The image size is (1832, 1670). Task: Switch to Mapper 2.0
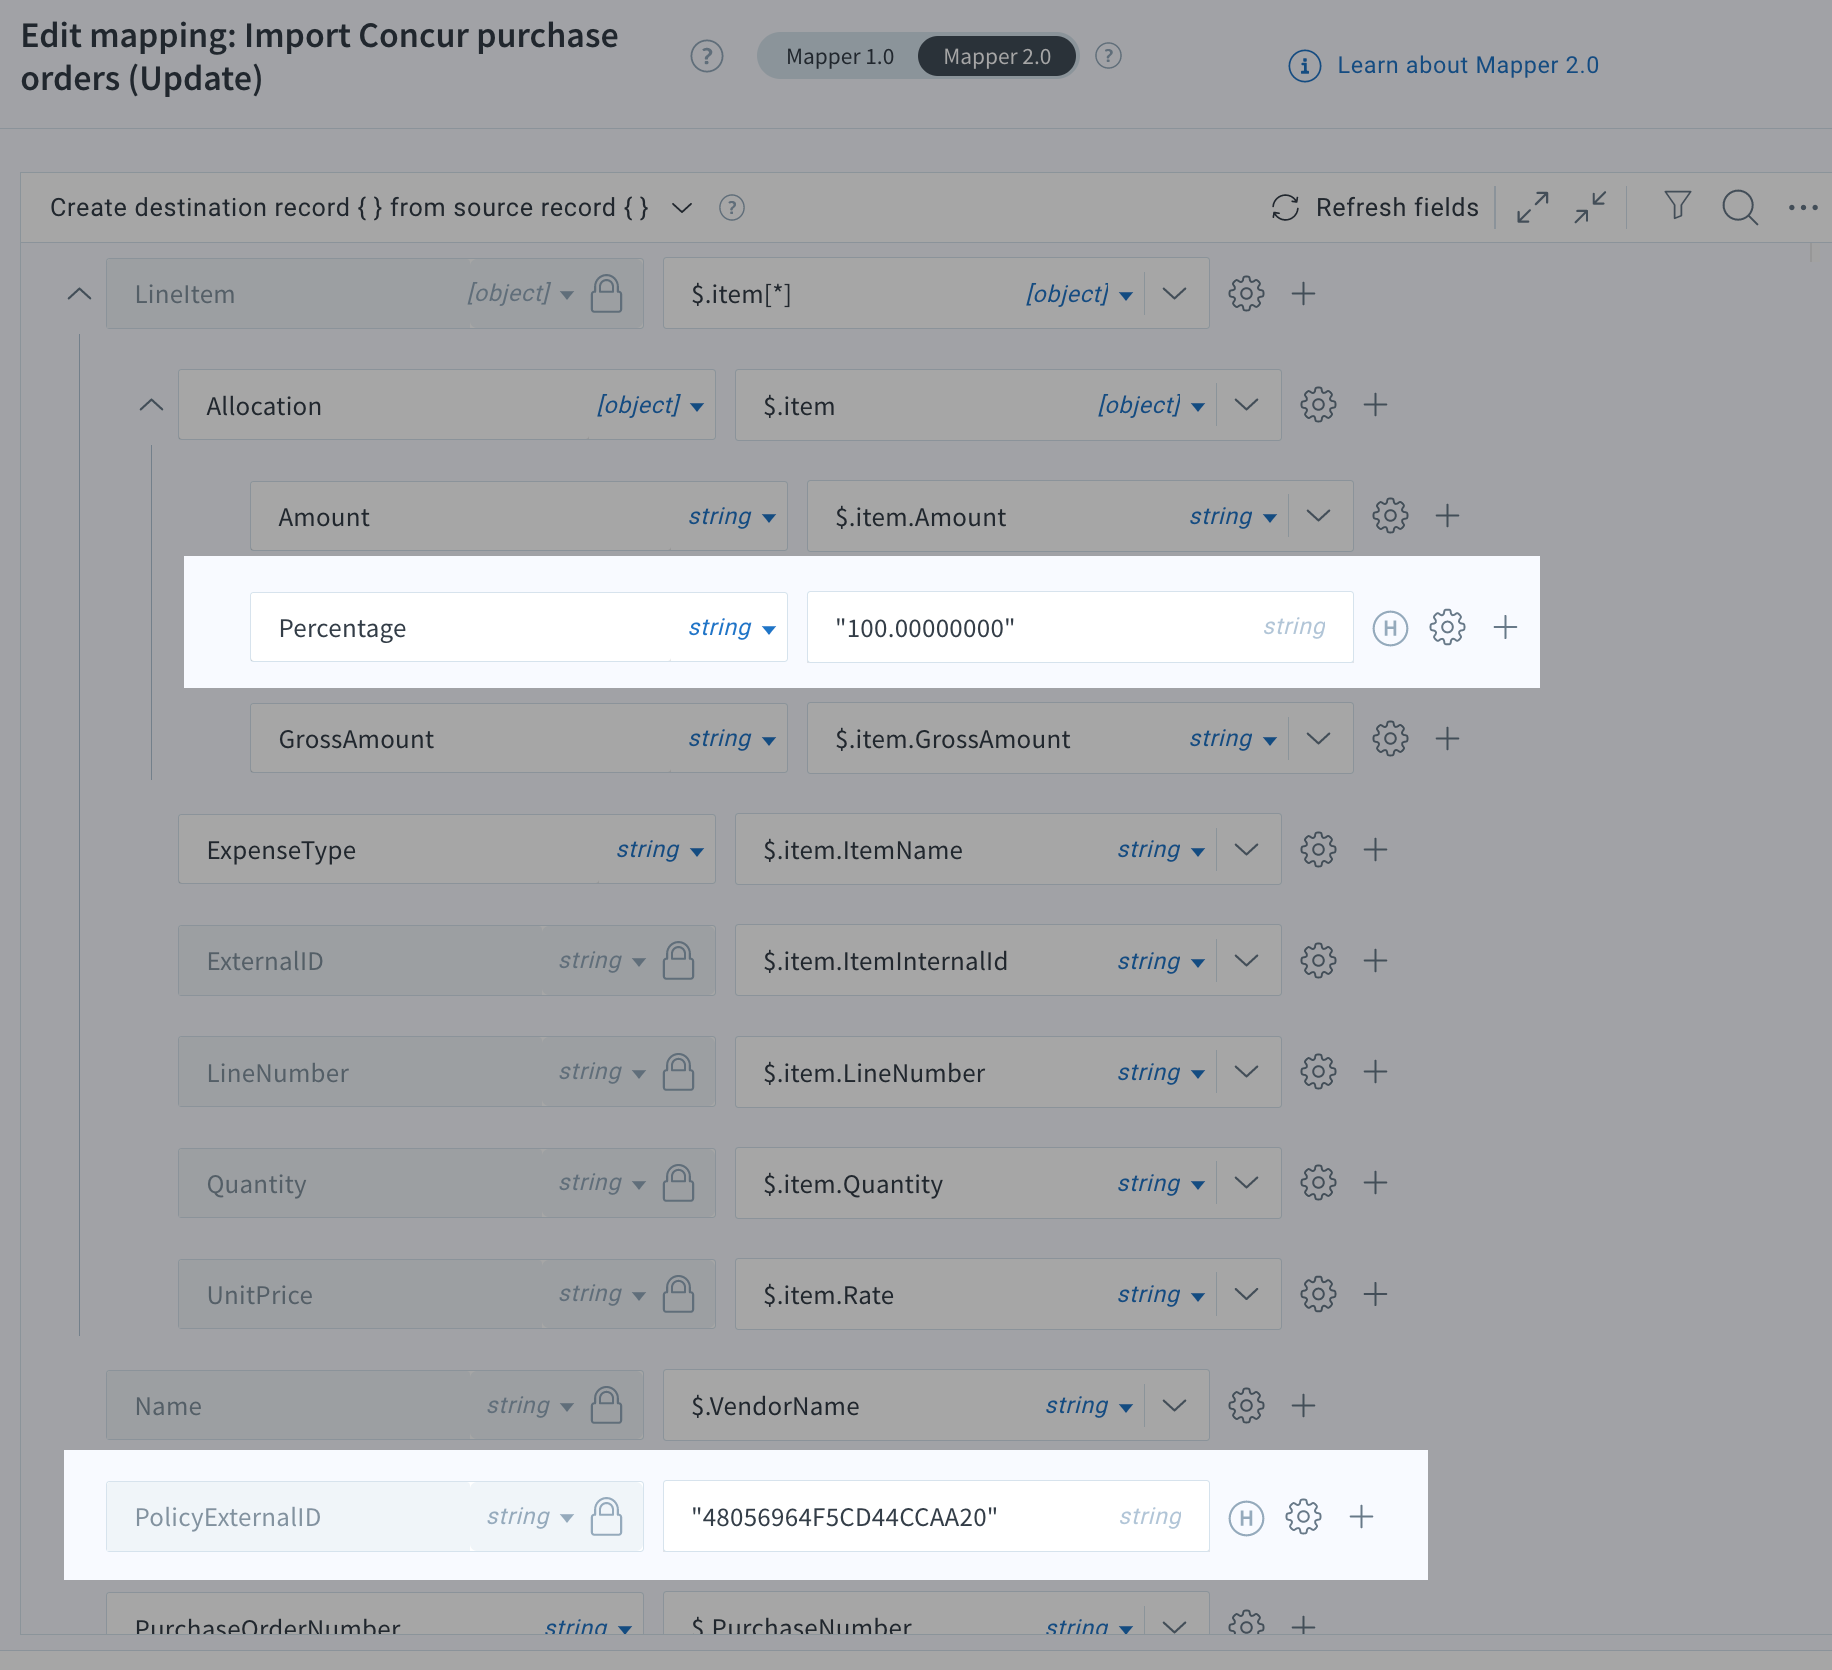coord(997,56)
